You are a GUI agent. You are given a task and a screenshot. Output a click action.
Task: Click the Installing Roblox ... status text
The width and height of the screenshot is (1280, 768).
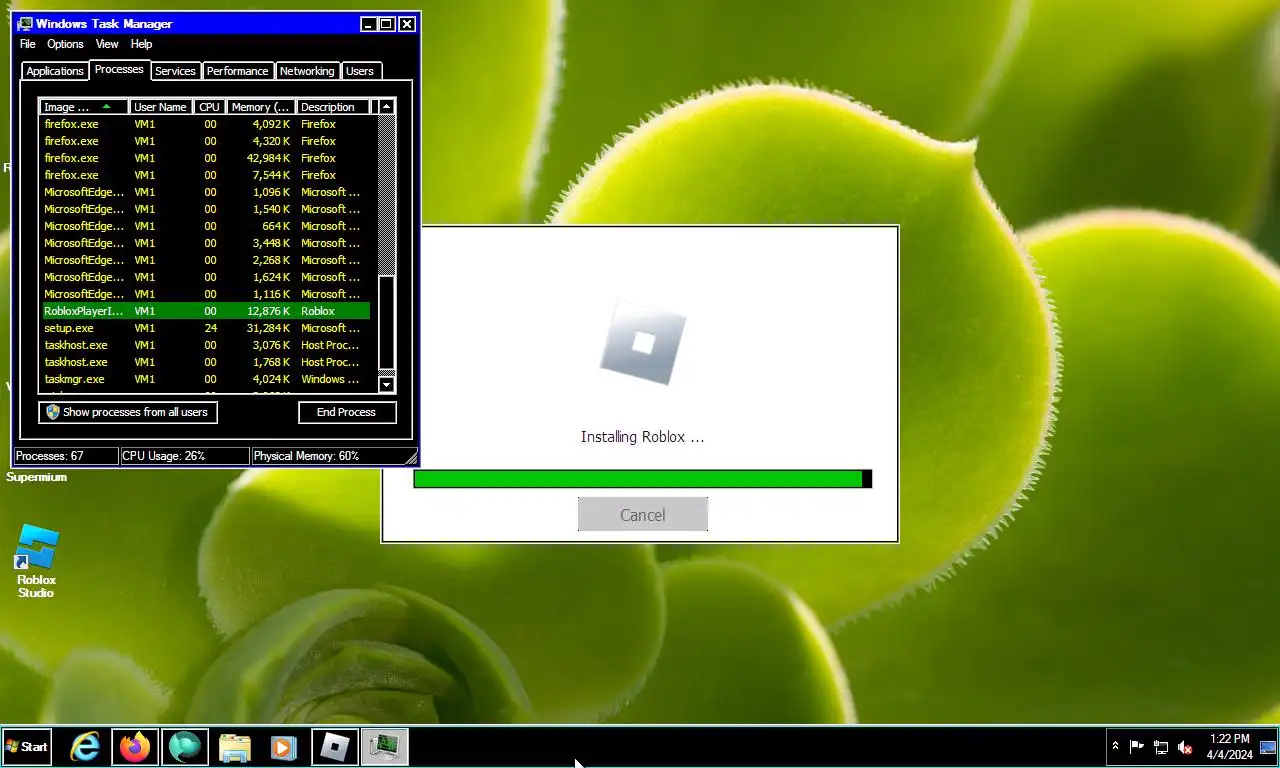[642, 437]
